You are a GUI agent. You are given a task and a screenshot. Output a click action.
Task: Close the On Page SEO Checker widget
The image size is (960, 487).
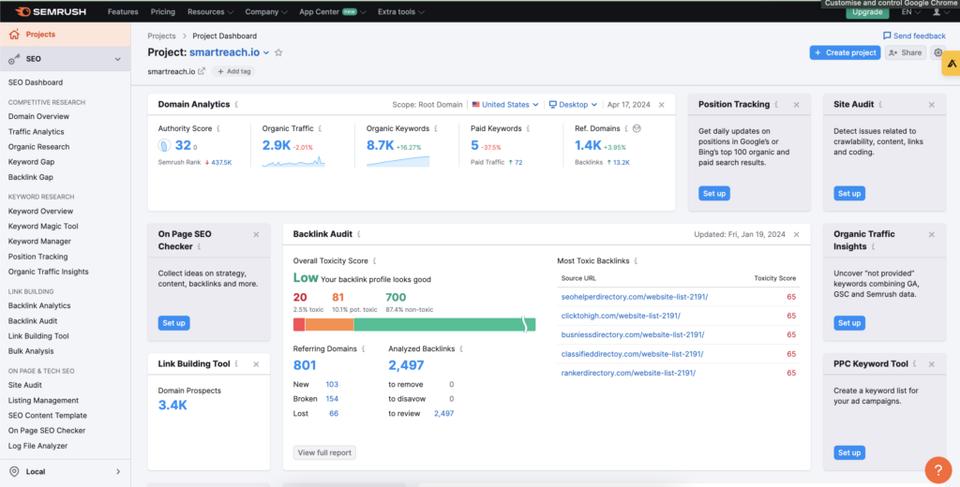click(x=256, y=235)
